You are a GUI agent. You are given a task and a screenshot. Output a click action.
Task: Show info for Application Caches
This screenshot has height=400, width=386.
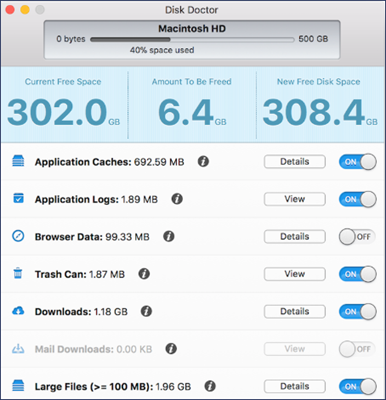203,162
